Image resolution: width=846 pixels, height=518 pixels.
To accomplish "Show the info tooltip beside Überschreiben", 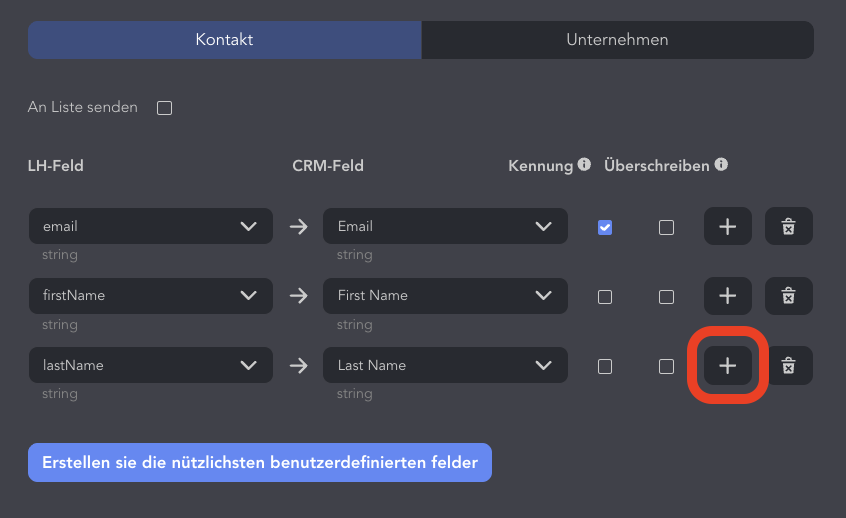I will (721, 165).
